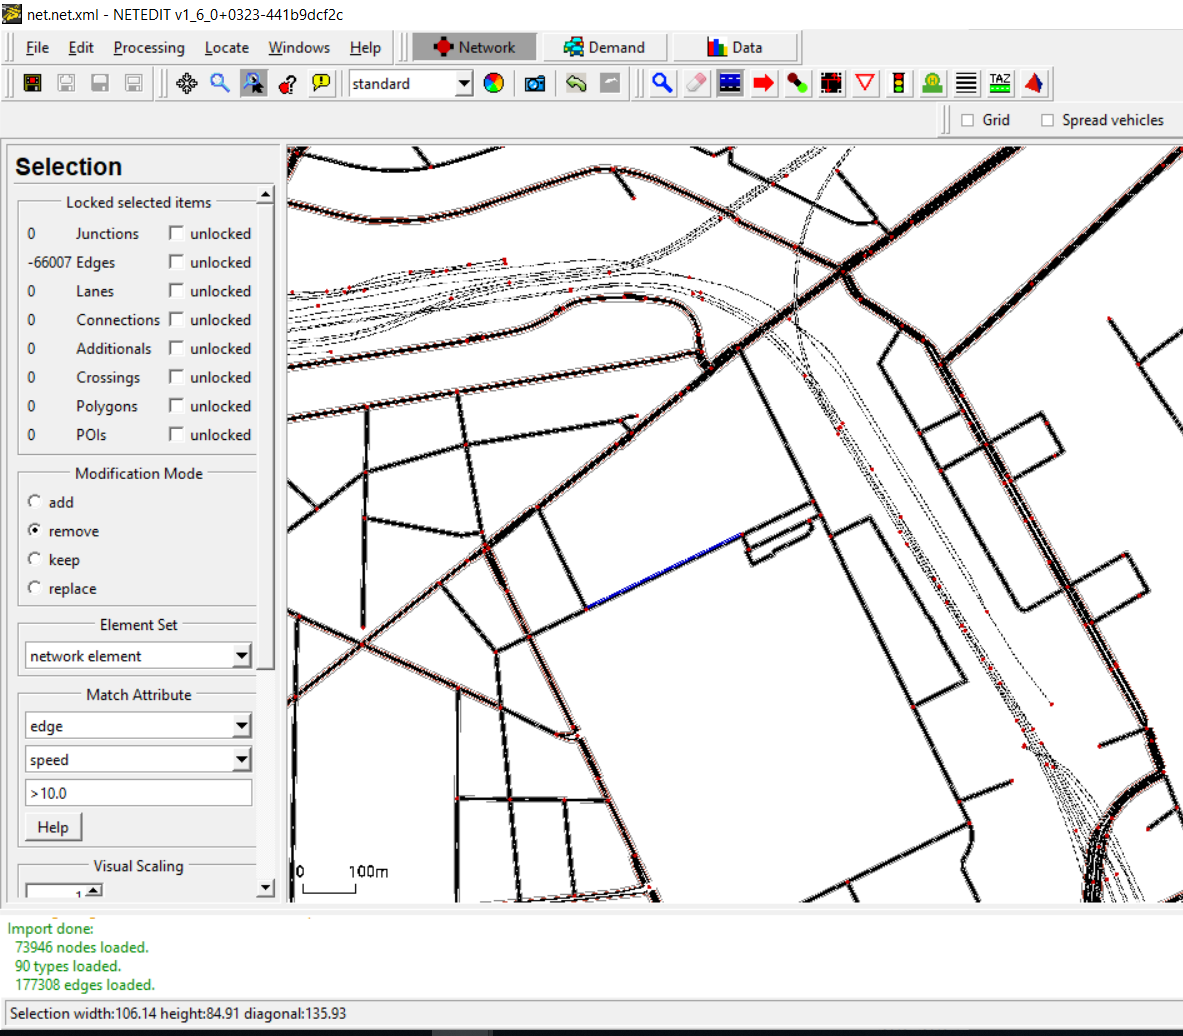Click the Help button under Match Attribute

(x=53, y=827)
